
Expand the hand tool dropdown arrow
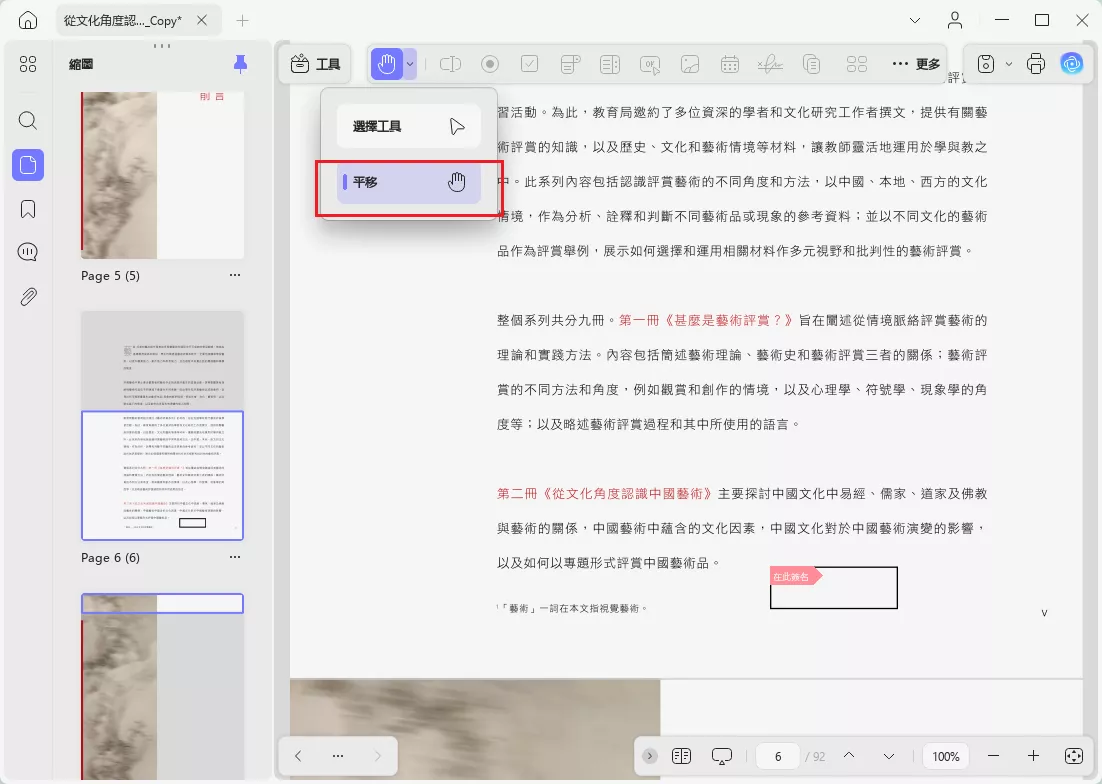tap(410, 65)
